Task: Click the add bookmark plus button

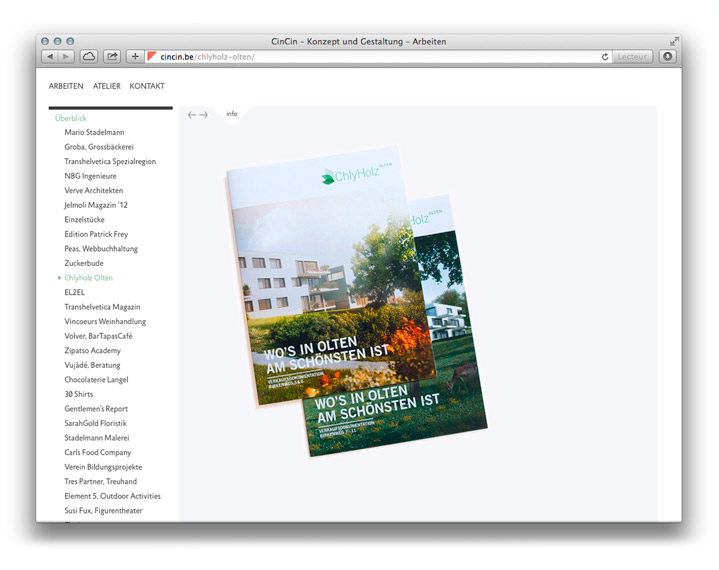Action: coord(136,57)
